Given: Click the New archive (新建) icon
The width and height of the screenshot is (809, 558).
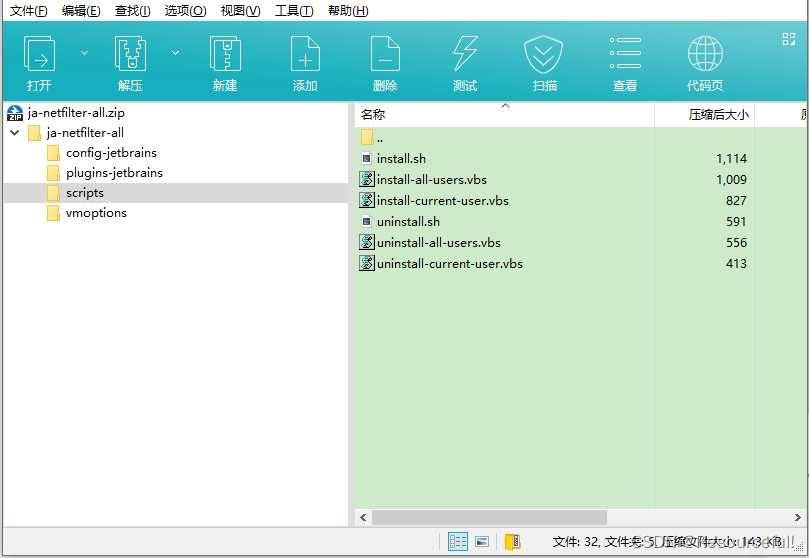Looking at the screenshot, I should [225, 54].
